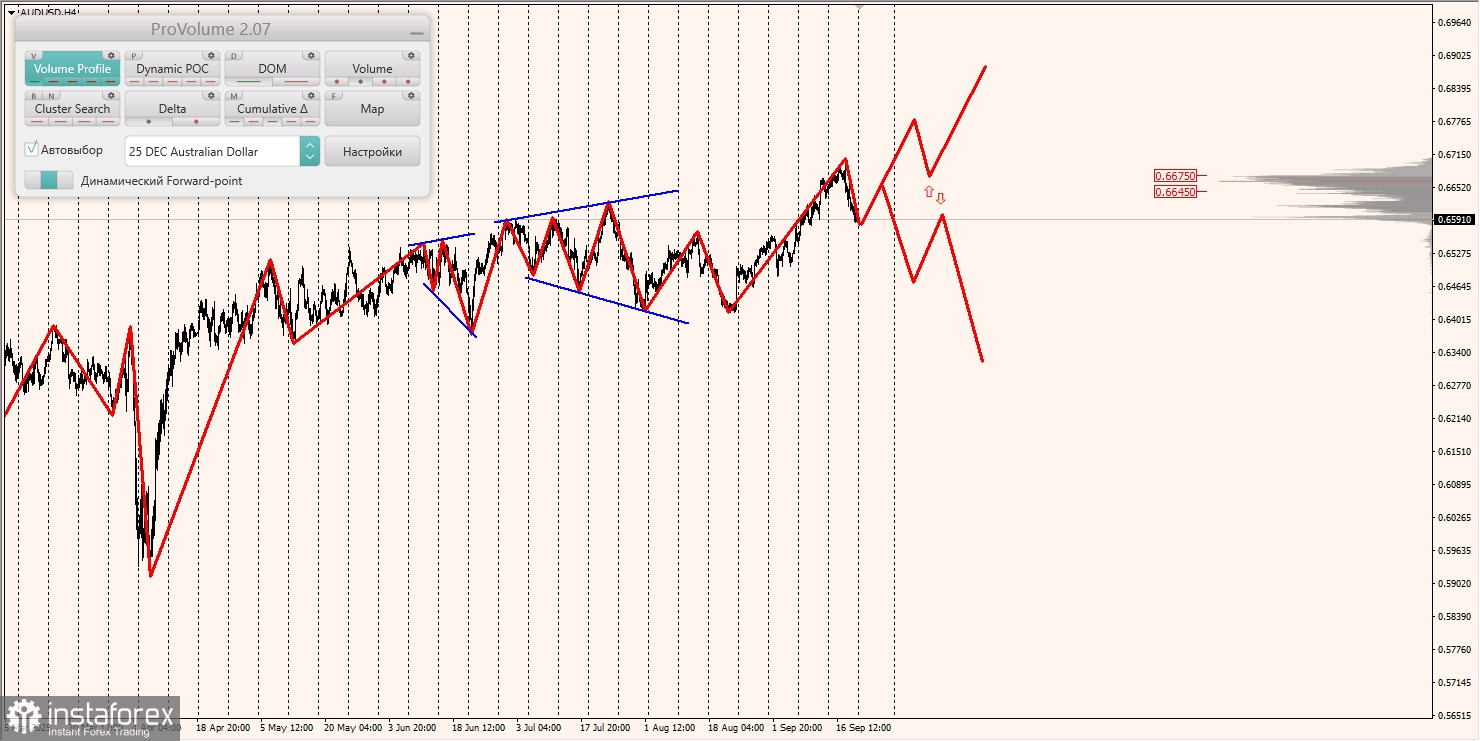
Task: Click the B hotkey tag on Cluster Search
Action: [x=34, y=96]
